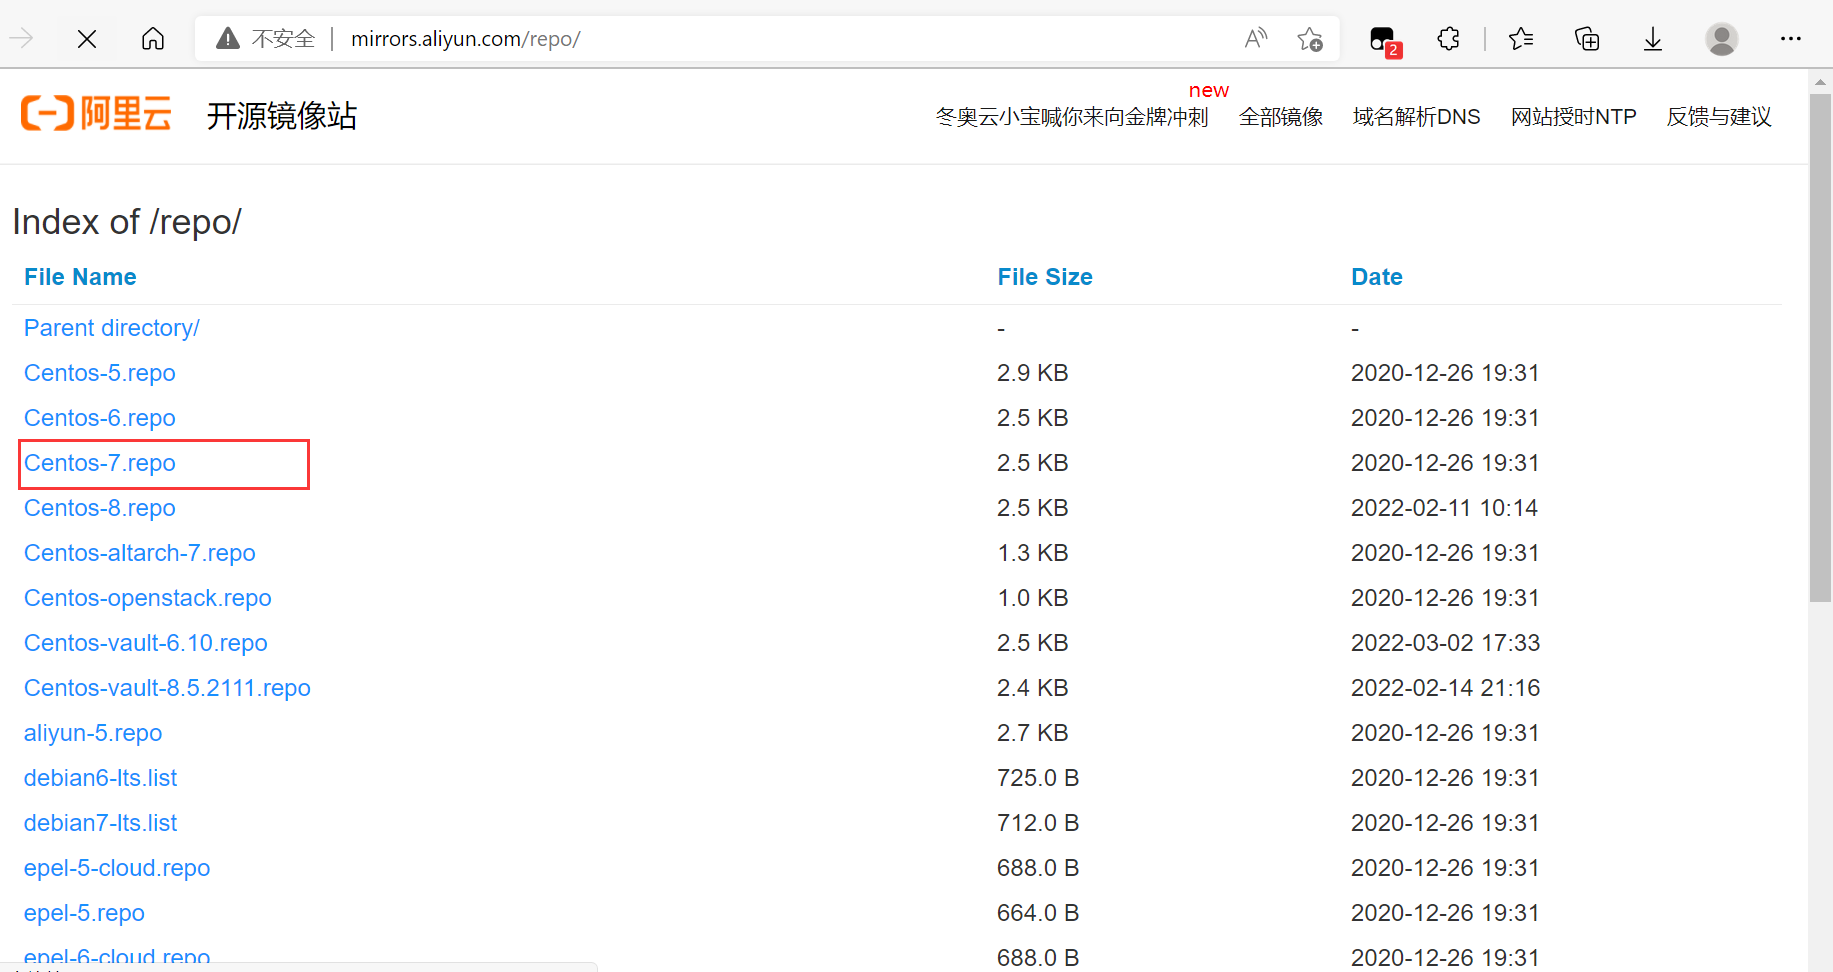
Task: Select size 1.0 KB of Centos-openstack.repo
Action: [1032, 598]
